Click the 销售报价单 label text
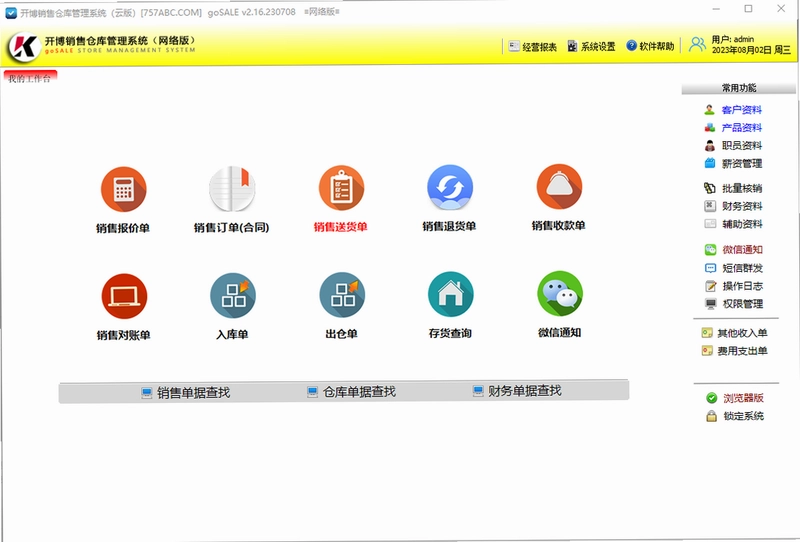800x542 pixels. coord(123,228)
